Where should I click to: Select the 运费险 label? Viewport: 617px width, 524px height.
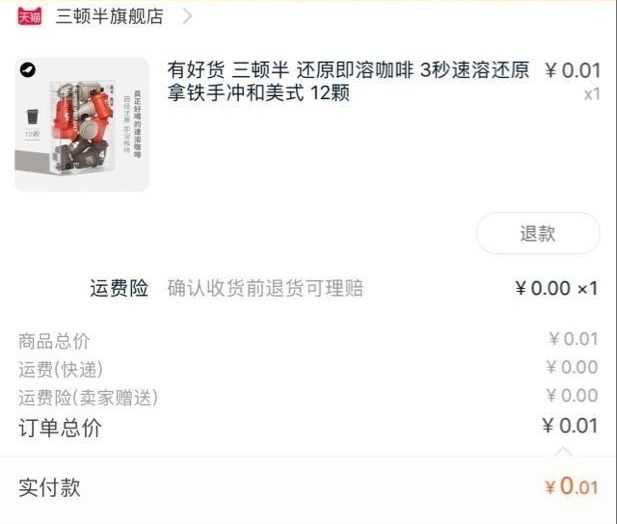[119, 288]
